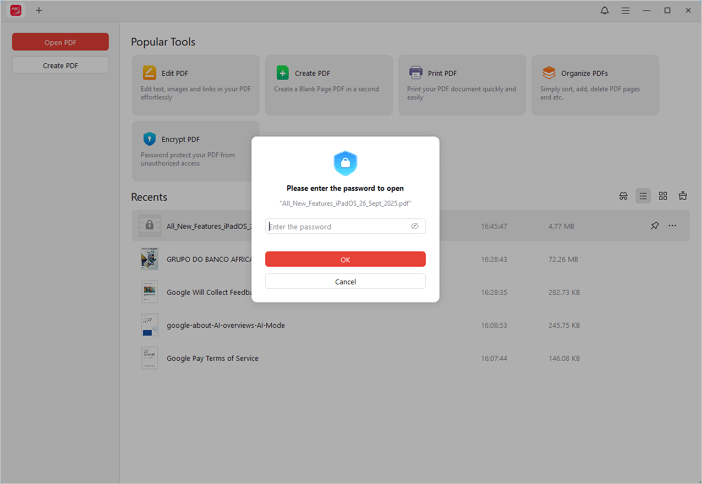
Task: Click the green Create PDF tool icon
Action: 283,73
